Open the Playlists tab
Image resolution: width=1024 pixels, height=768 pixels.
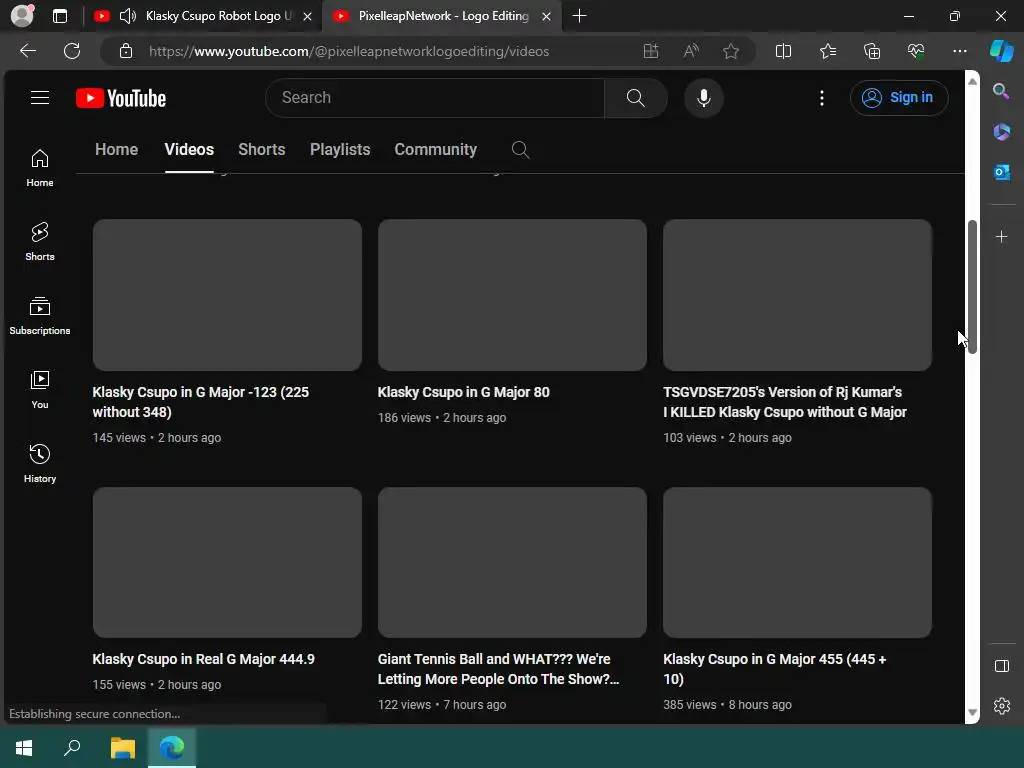click(x=340, y=150)
